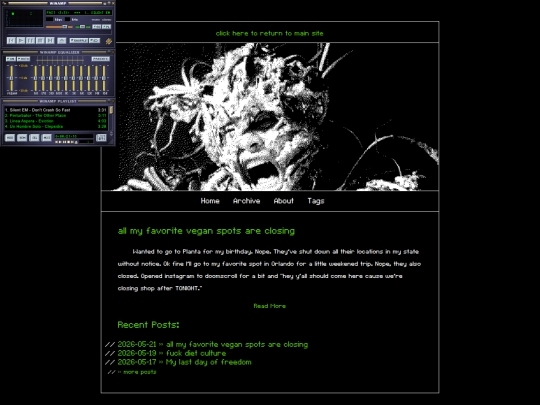Adjust the Winamp balance slider

tap(82, 27)
